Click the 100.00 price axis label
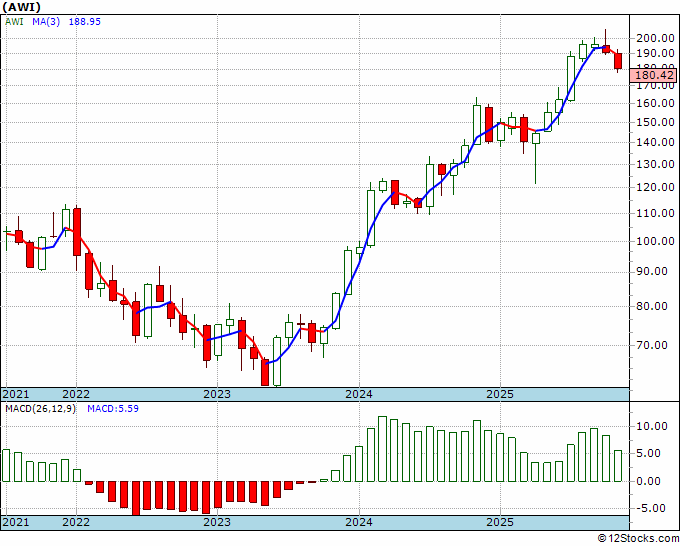The image size is (680, 546). pos(655,241)
